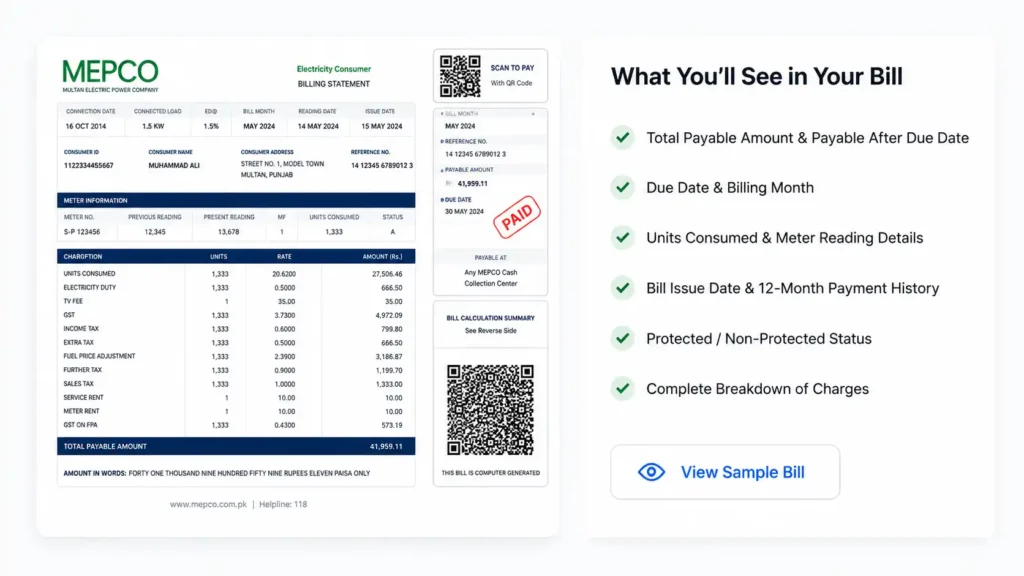Click the FURTHER TAX charge row
Image resolution: width=1024 pixels, height=576 pixels.
pyautogui.click(x=236, y=370)
